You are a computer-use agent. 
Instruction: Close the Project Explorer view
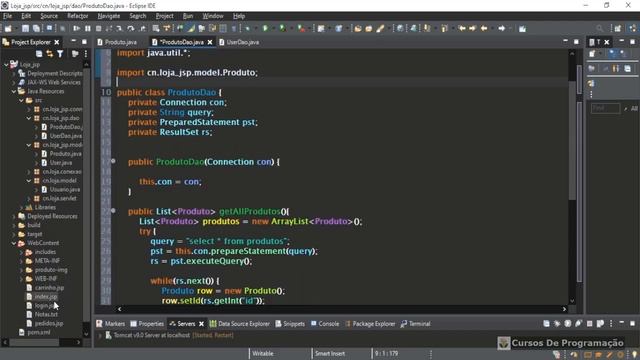pos(57,42)
